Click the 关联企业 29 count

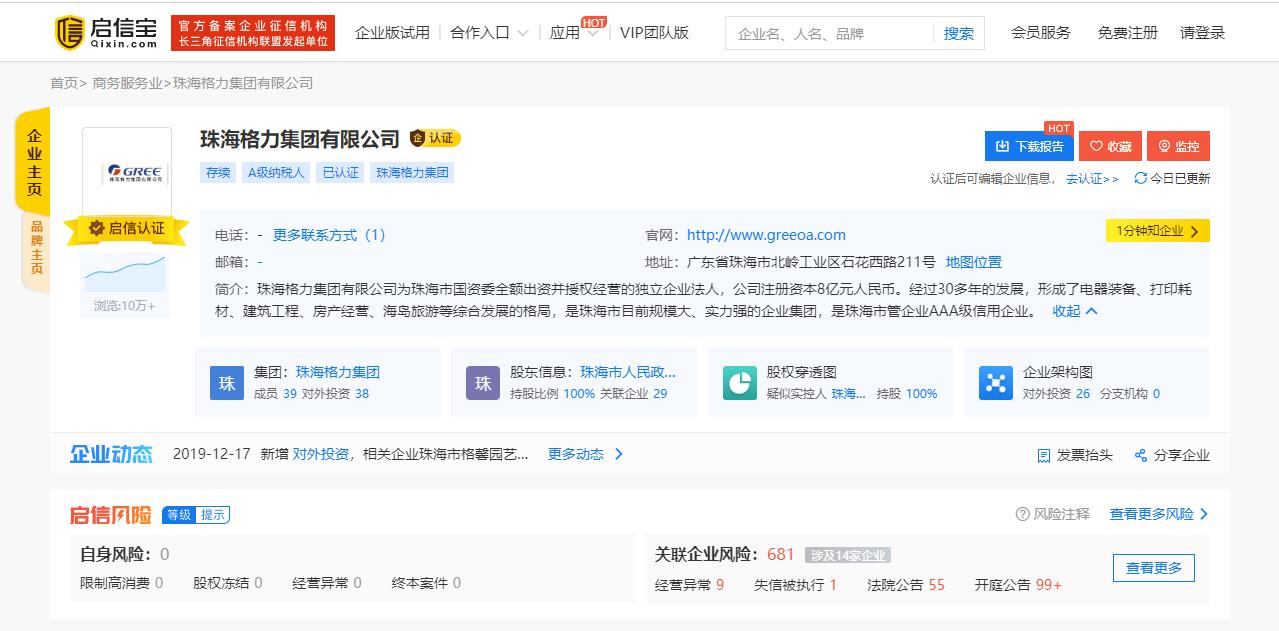point(660,394)
